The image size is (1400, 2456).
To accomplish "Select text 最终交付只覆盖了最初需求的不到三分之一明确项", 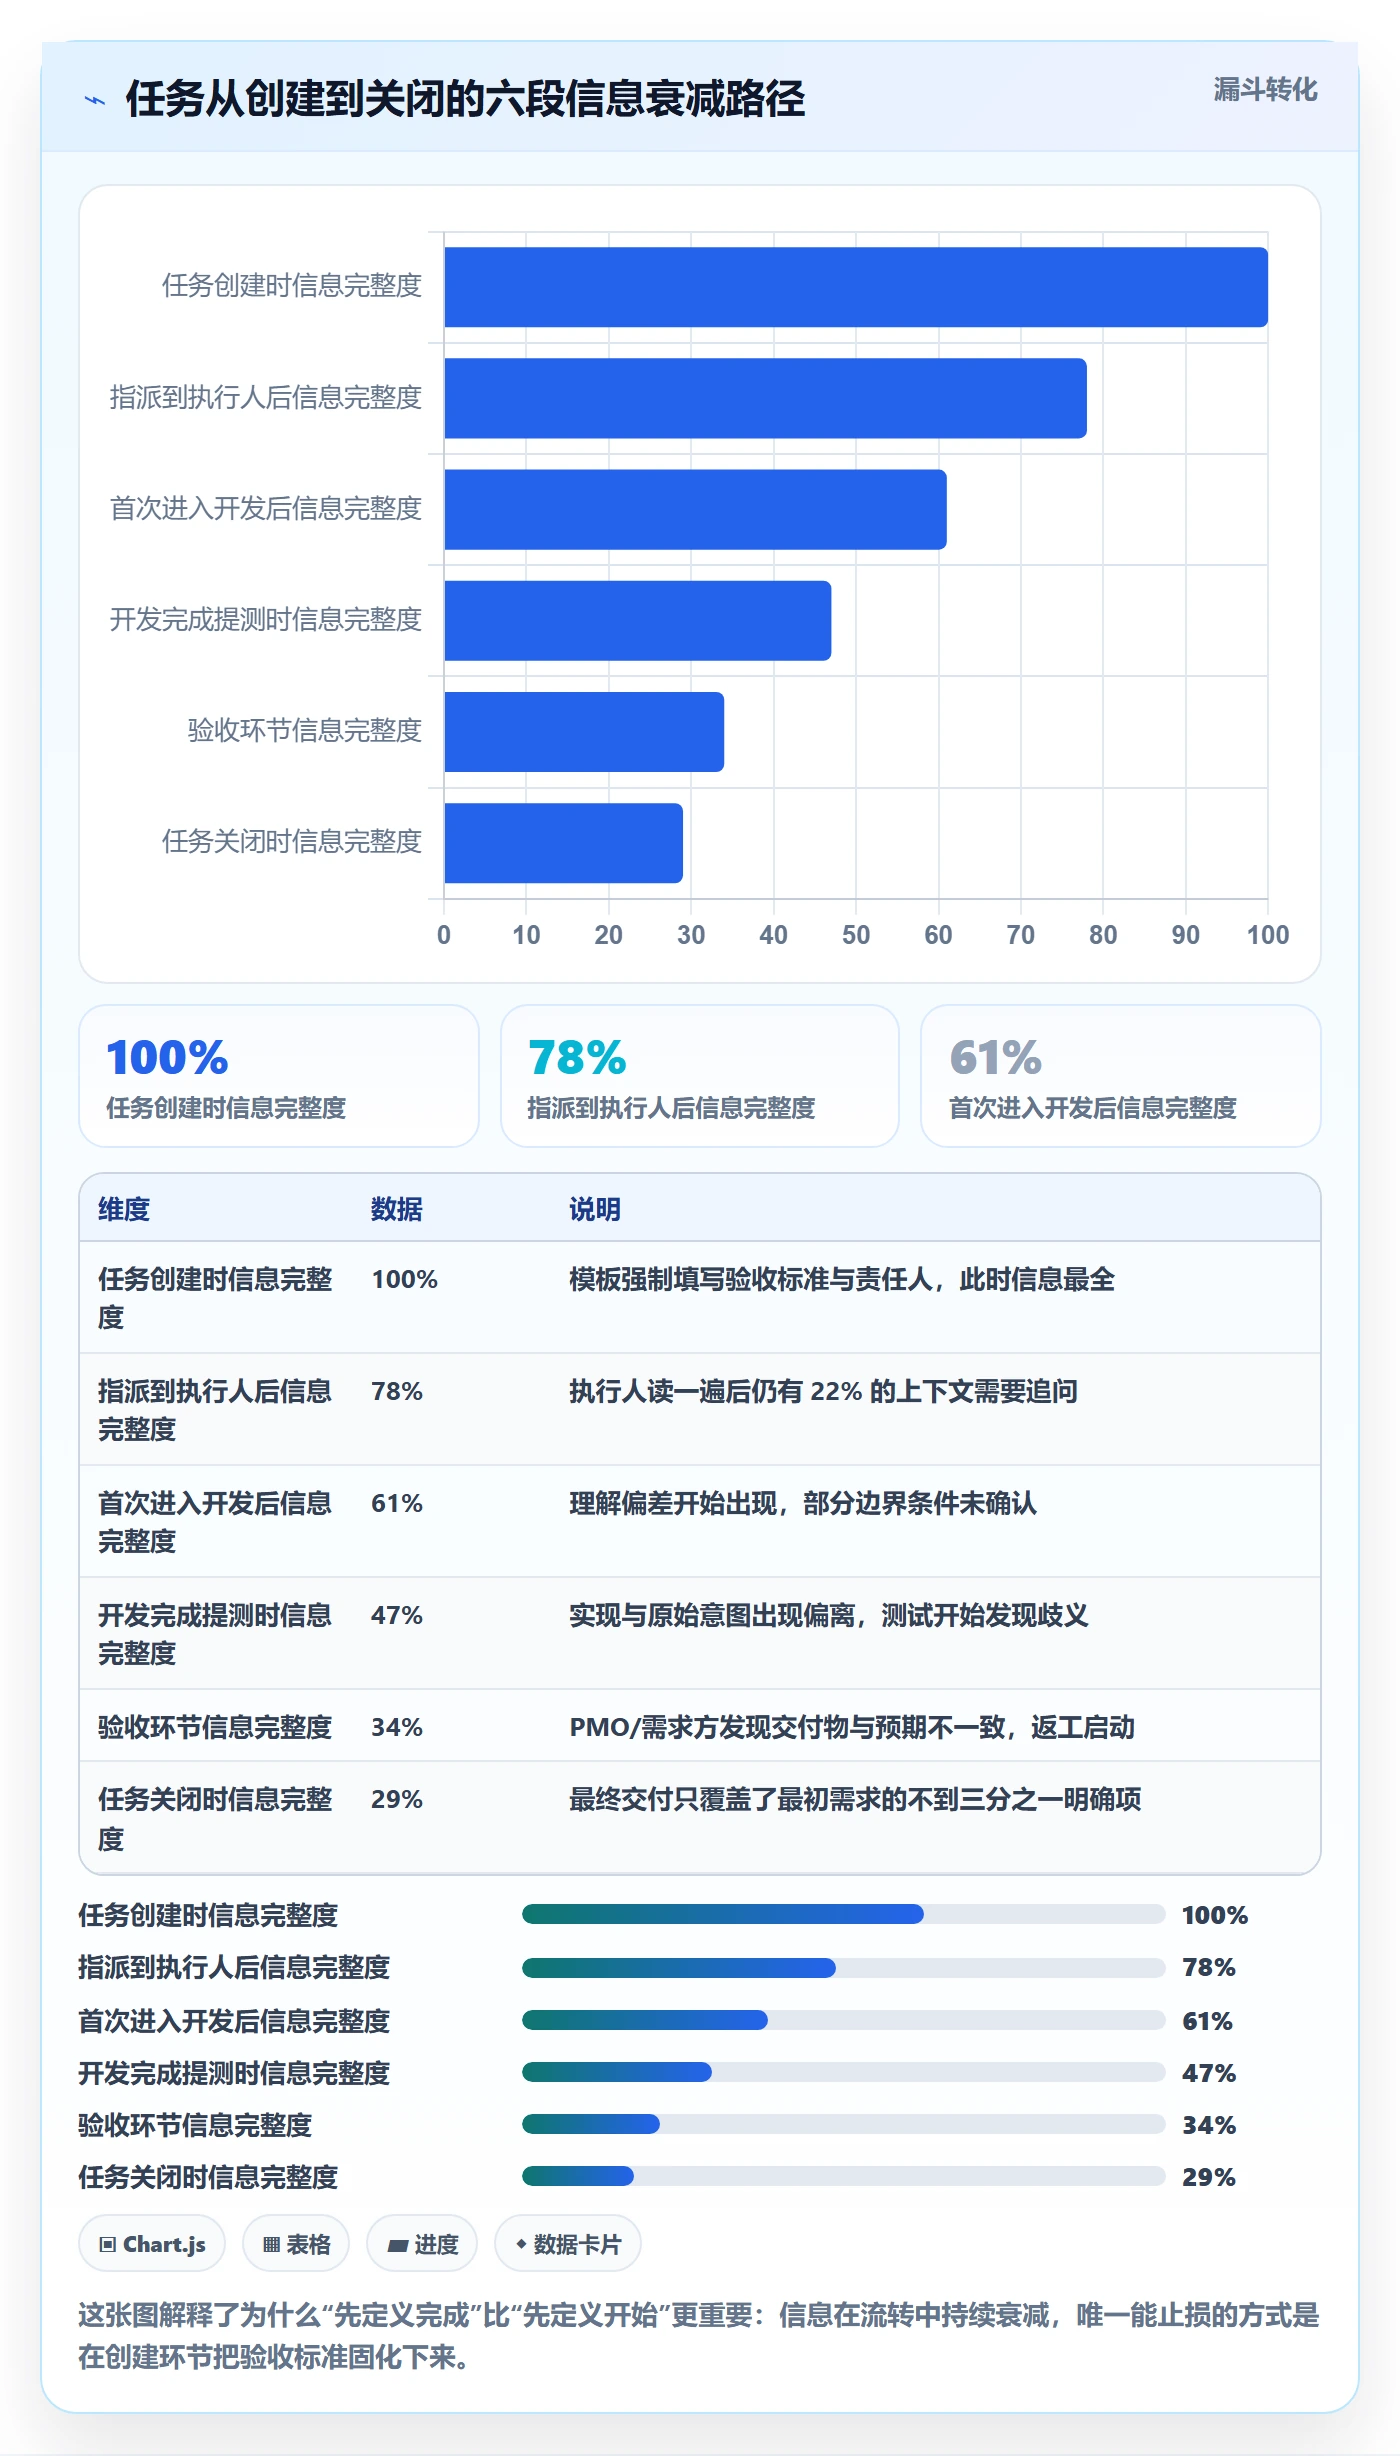I will click(x=855, y=1799).
